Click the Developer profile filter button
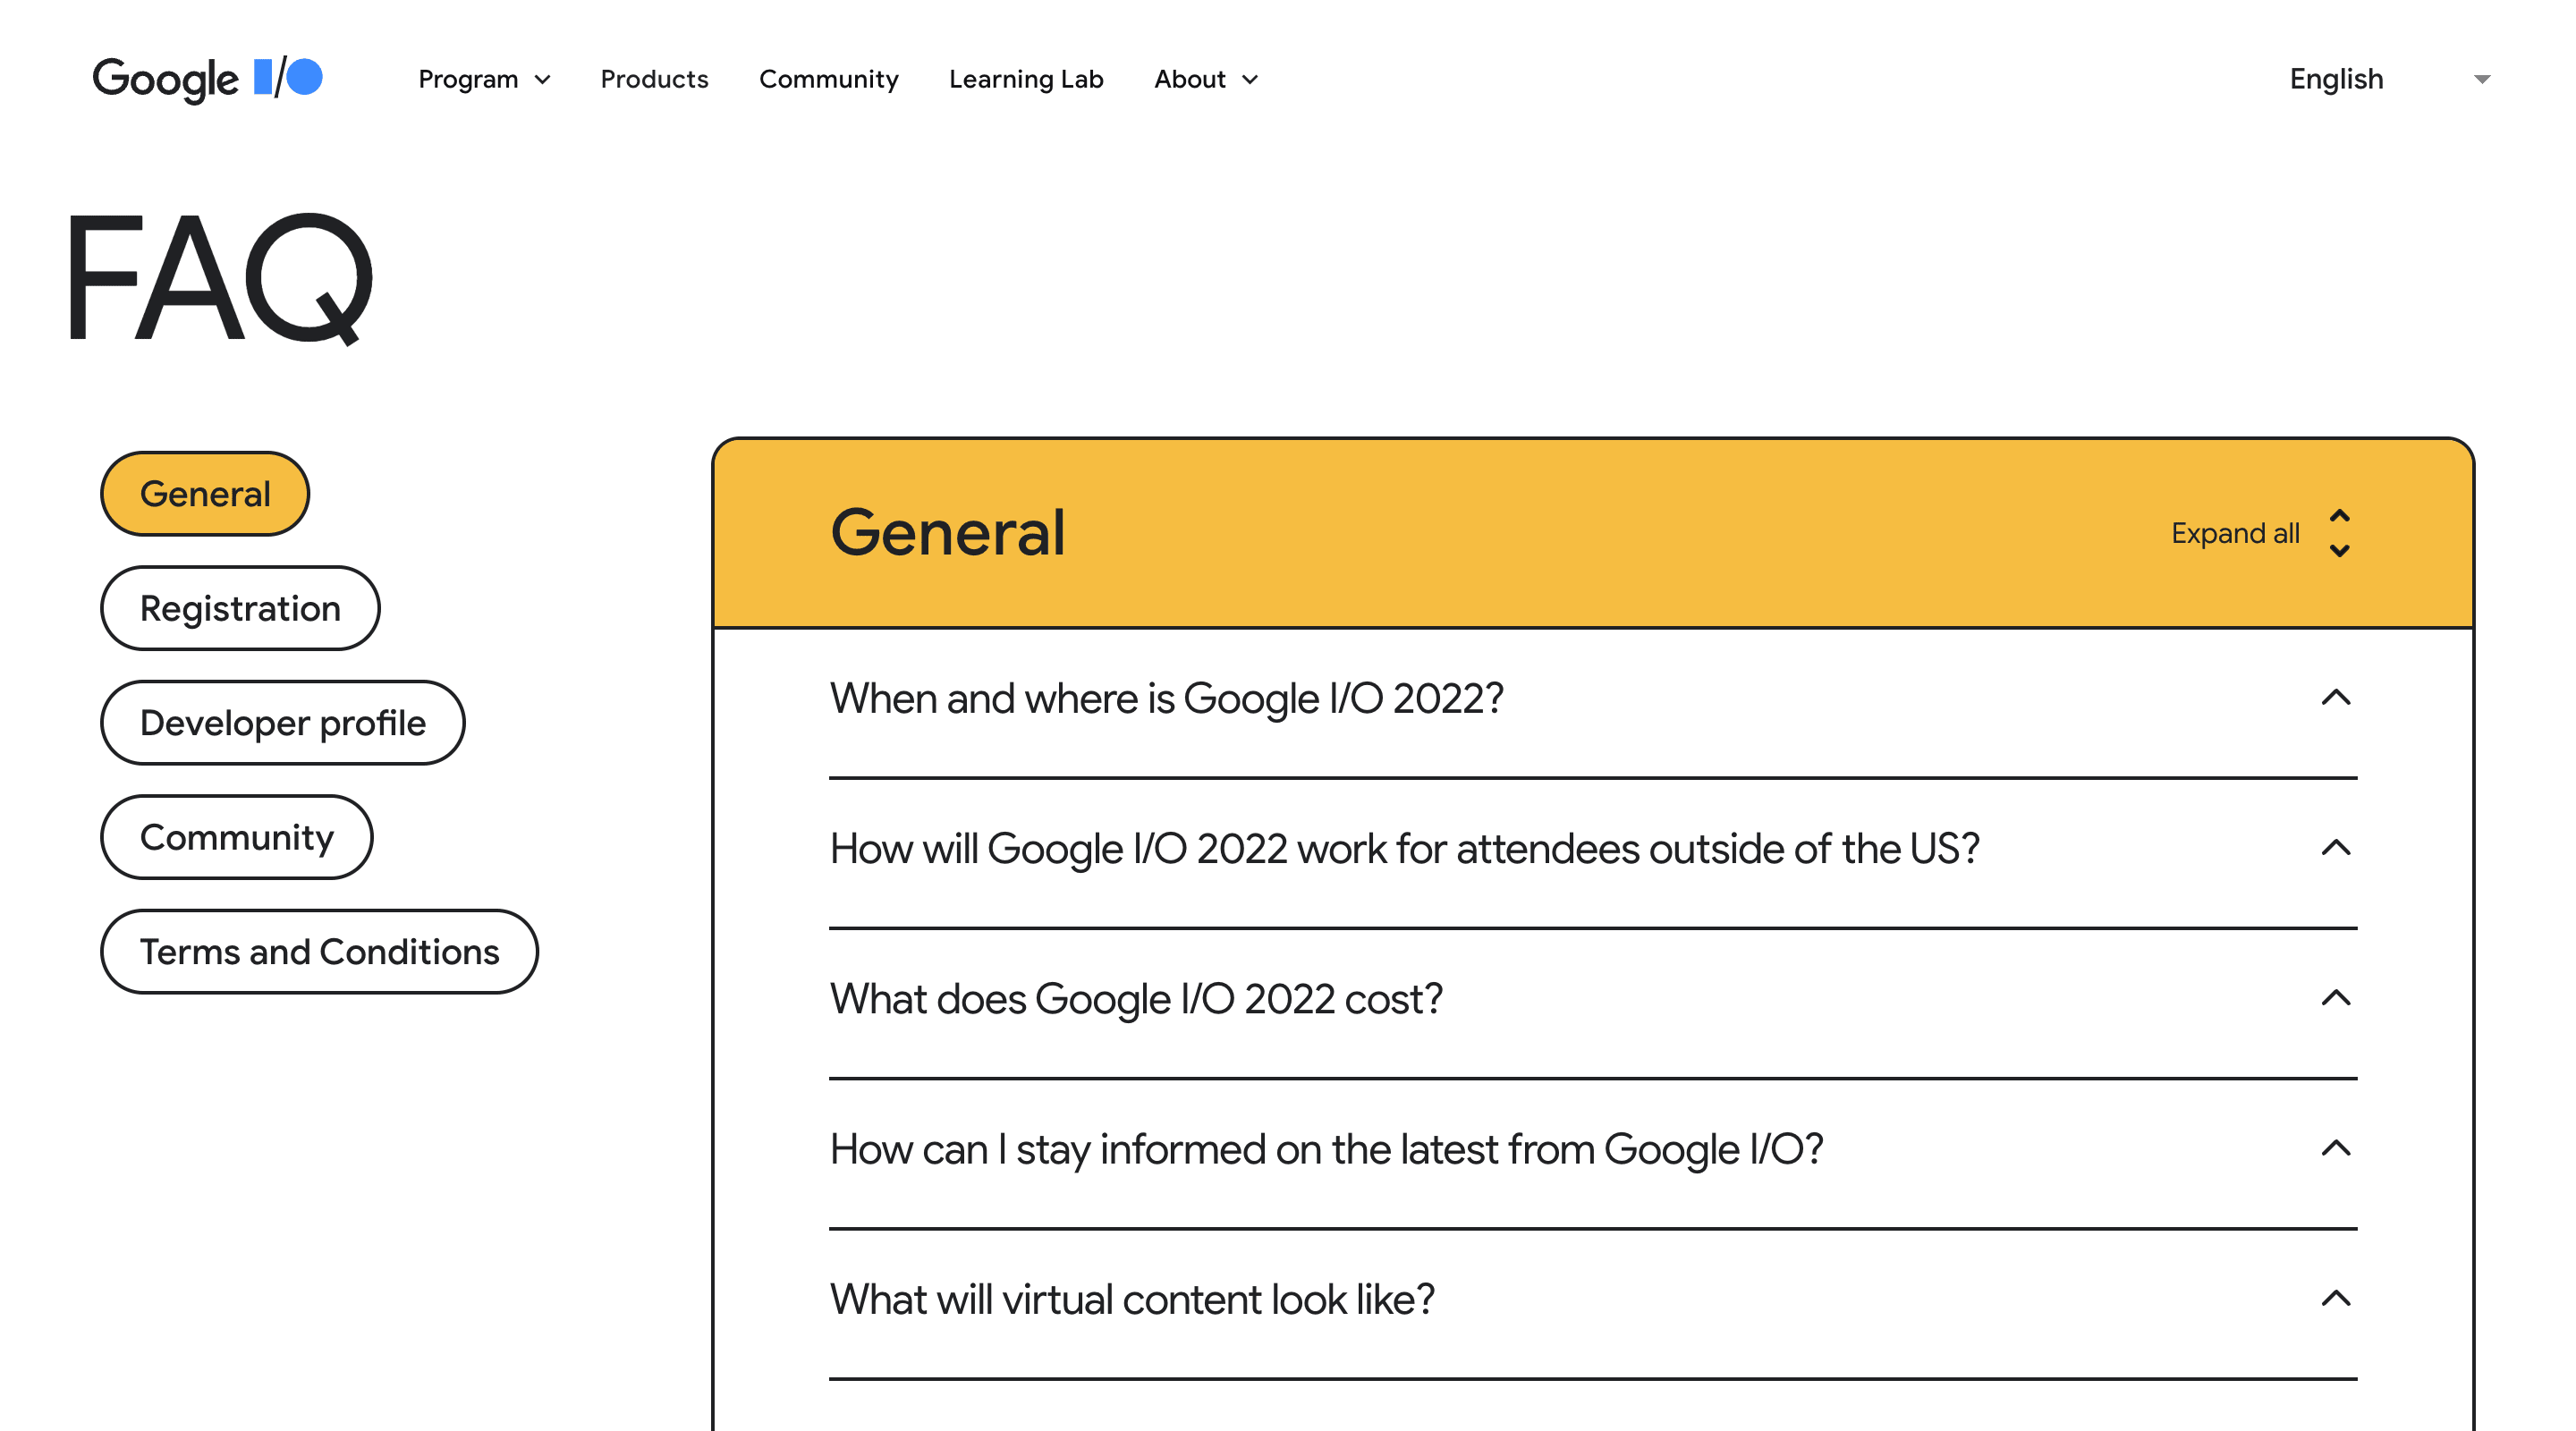This screenshot has height=1431, width=2576. click(282, 723)
